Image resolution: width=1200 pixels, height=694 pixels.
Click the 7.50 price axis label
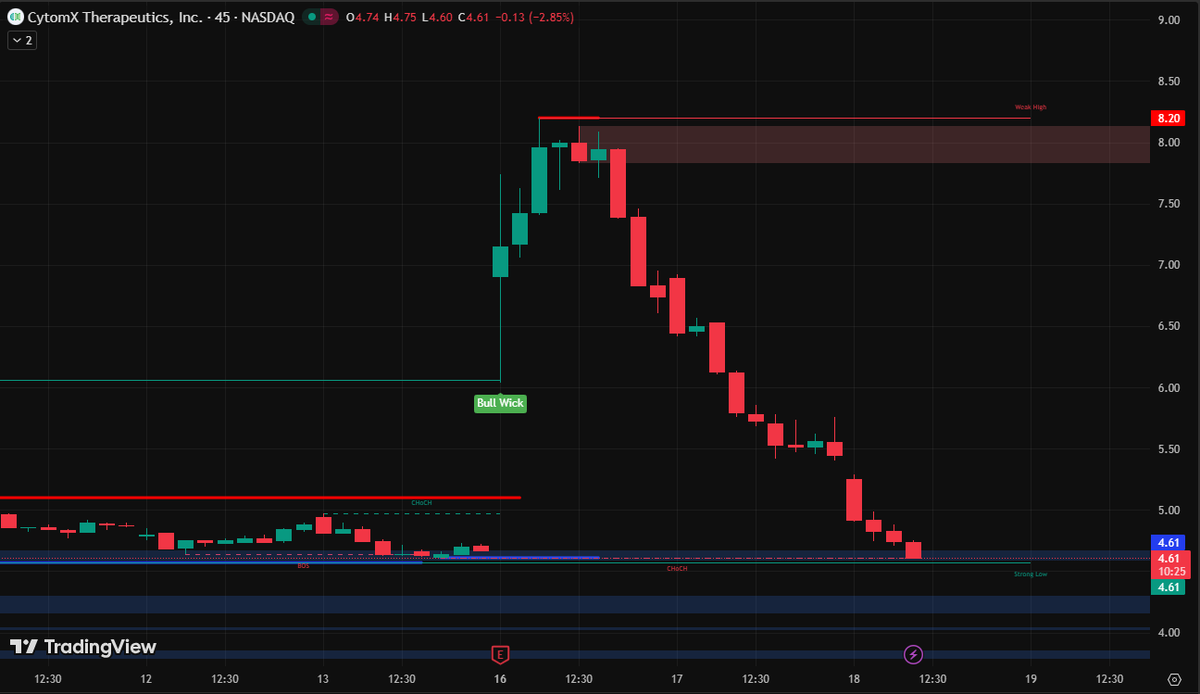(1168, 204)
